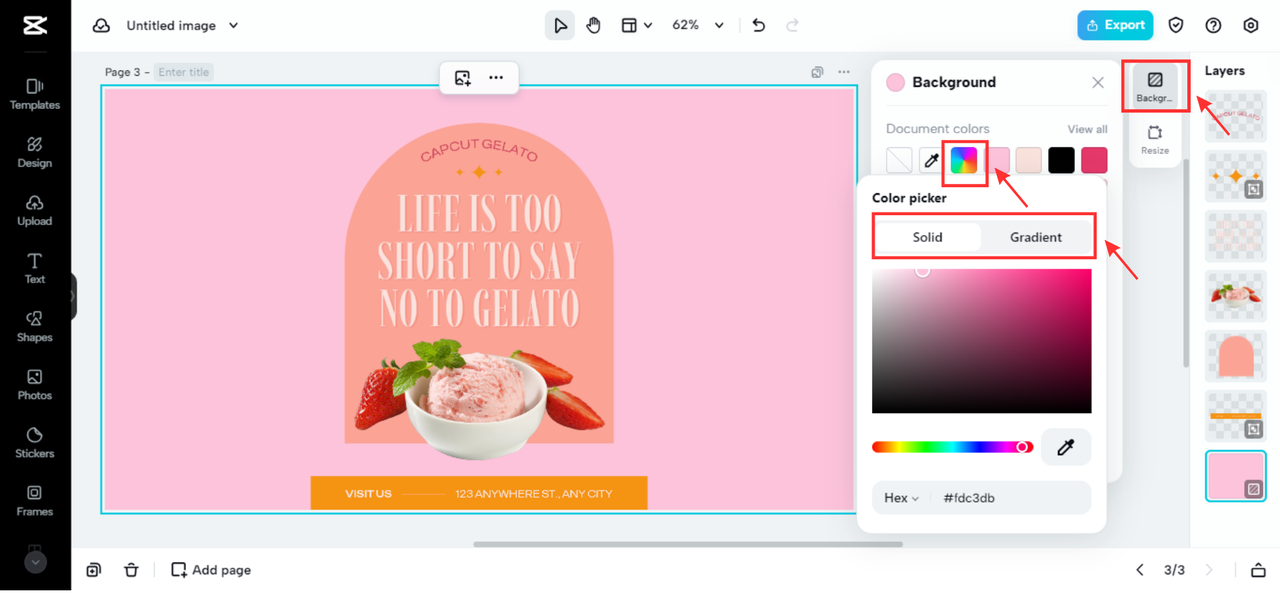Viewport: 1280px width, 595px height.
Task: Click the orange VISIT US banner
Action: (479, 493)
